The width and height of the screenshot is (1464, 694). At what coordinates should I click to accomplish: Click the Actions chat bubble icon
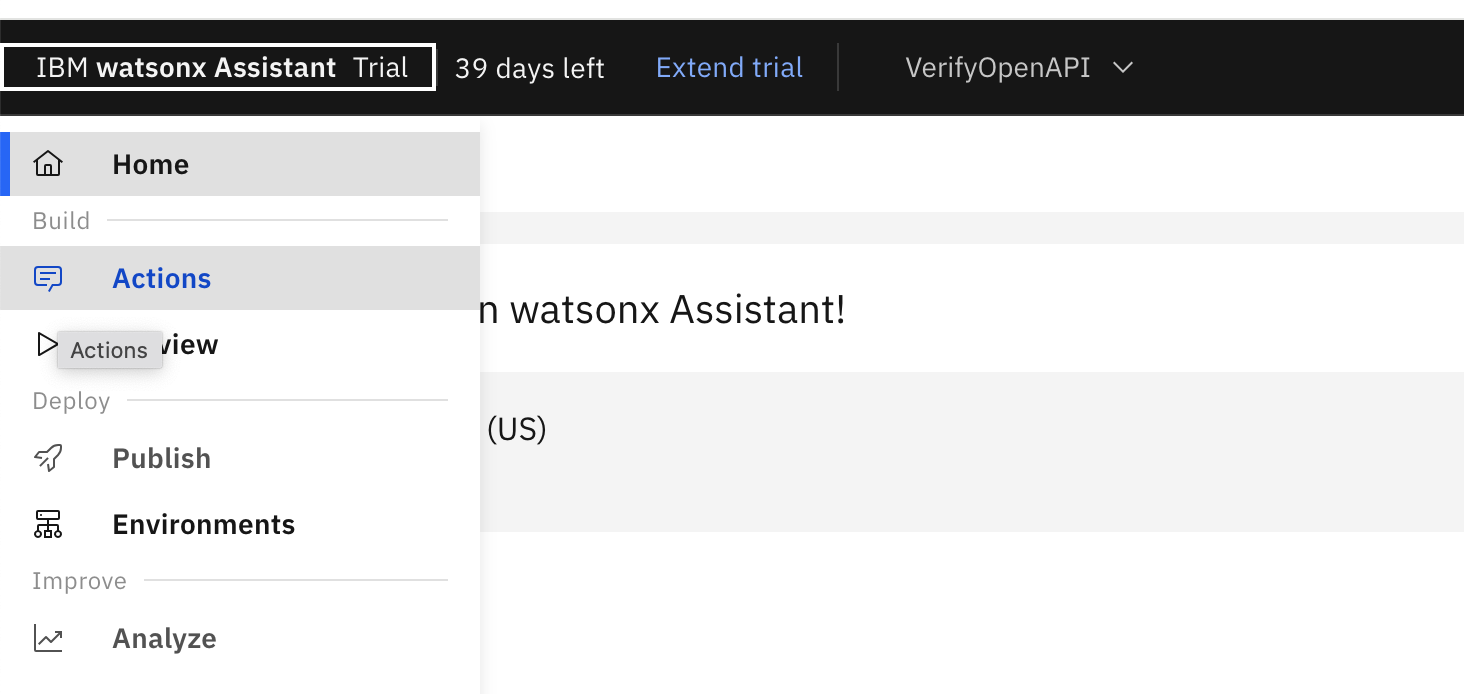tap(48, 278)
